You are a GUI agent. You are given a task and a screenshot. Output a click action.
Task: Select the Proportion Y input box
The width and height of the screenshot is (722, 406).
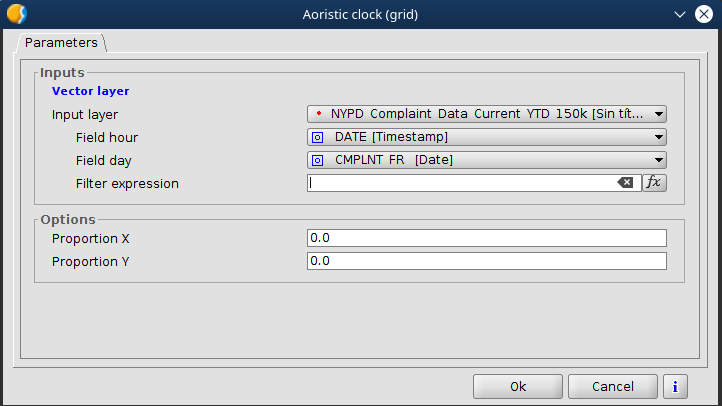pyautogui.click(x=486, y=261)
